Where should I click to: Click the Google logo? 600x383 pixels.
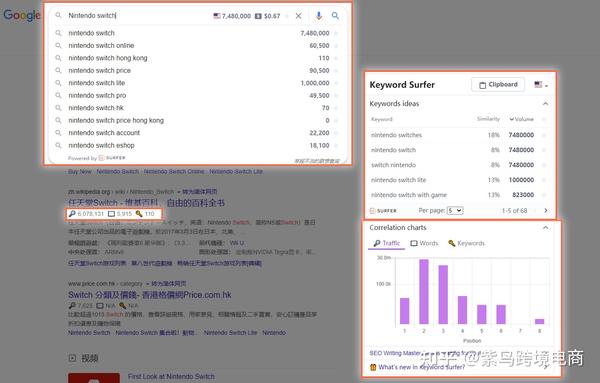pyautogui.click(x=22, y=15)
